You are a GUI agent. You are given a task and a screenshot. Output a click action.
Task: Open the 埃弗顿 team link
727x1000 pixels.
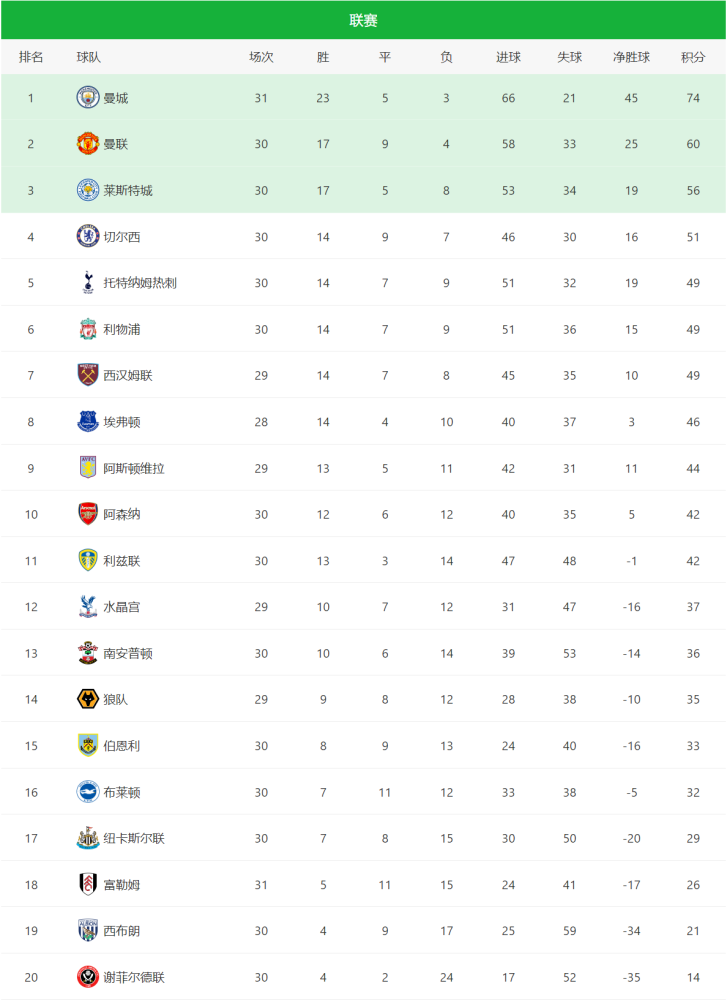pyautogui.click(x=122, y=422)
